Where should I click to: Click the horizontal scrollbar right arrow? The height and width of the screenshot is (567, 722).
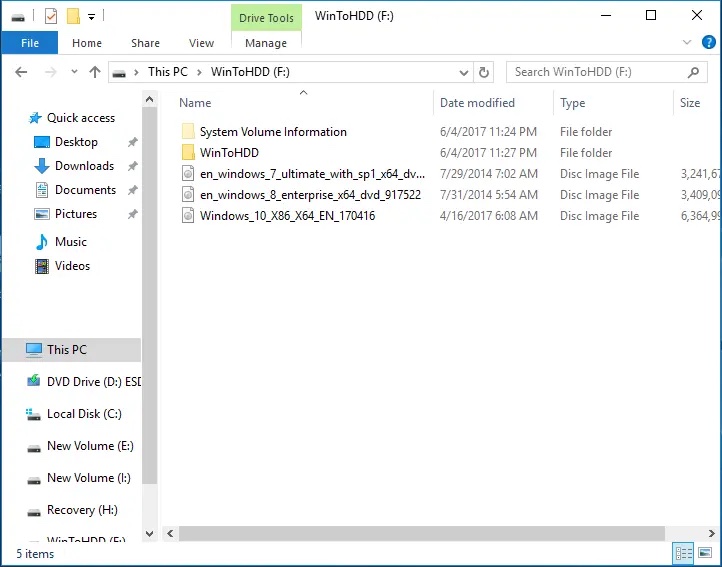(711, 533)
